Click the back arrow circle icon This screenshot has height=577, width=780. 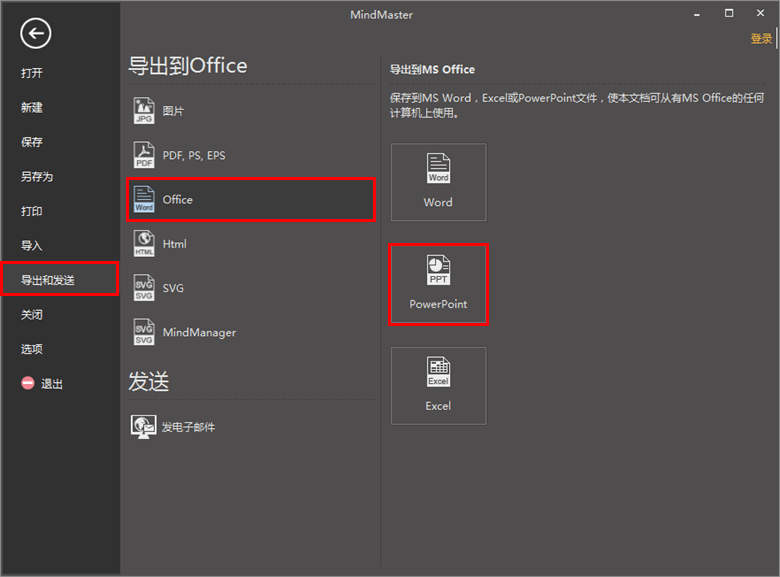click(36, 34)
